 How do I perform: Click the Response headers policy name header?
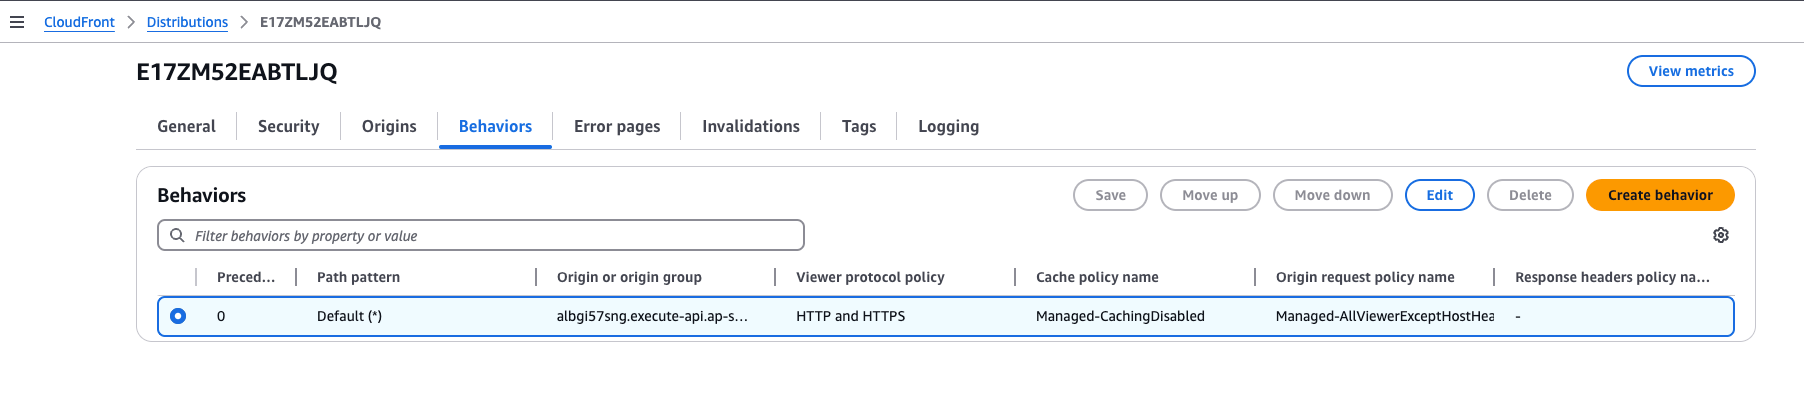pyautogui.click(x=1612, y=277)
